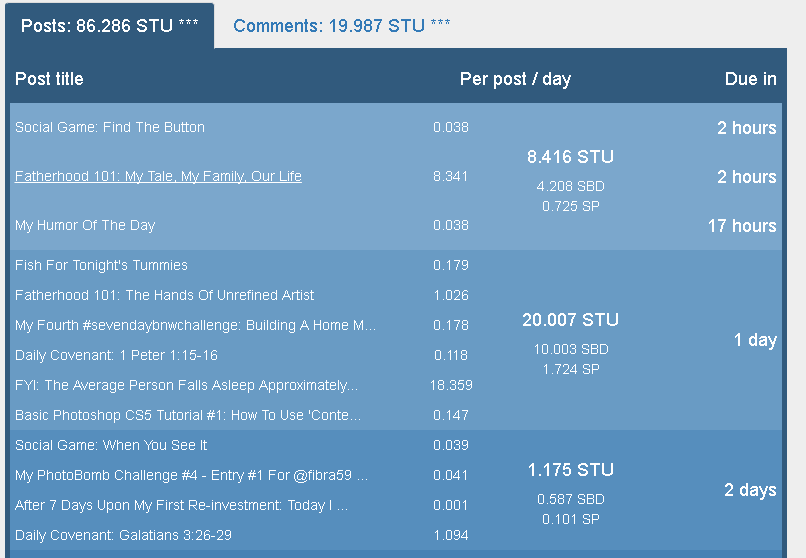Select the 4.208 SBD value
Screen dimensions: 806x558
[571, 186]
